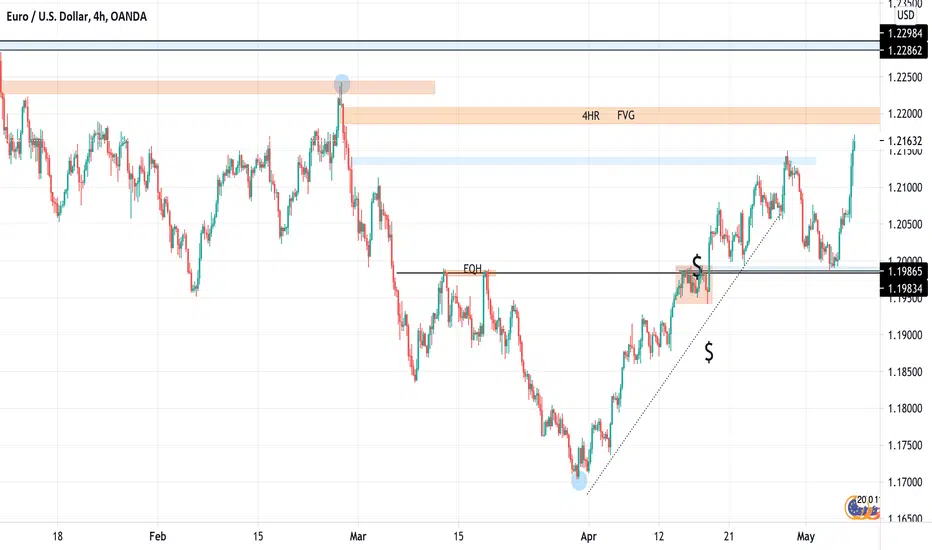Click the 1.22984 price label
The width and height of the screenshot is (932, 550).
tap(904, 34)
